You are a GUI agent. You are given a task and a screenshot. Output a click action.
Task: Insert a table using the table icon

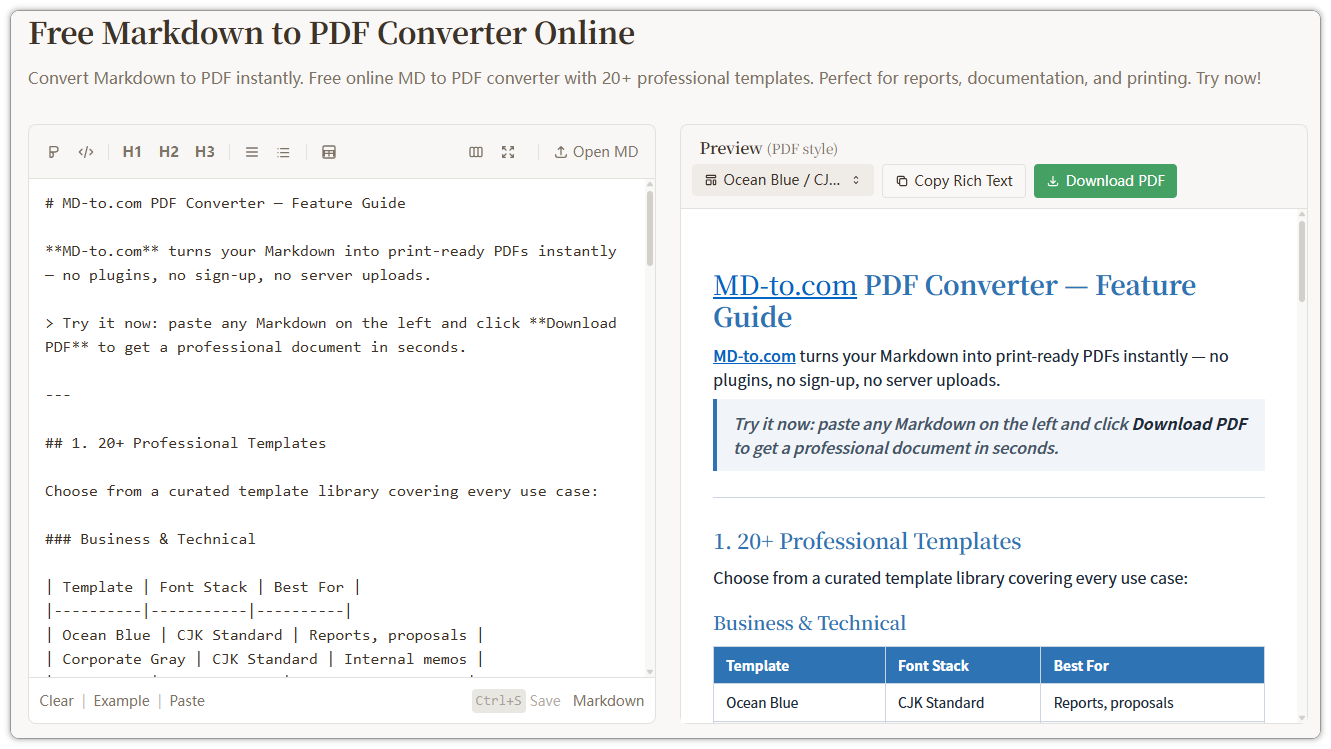point(329,152)
